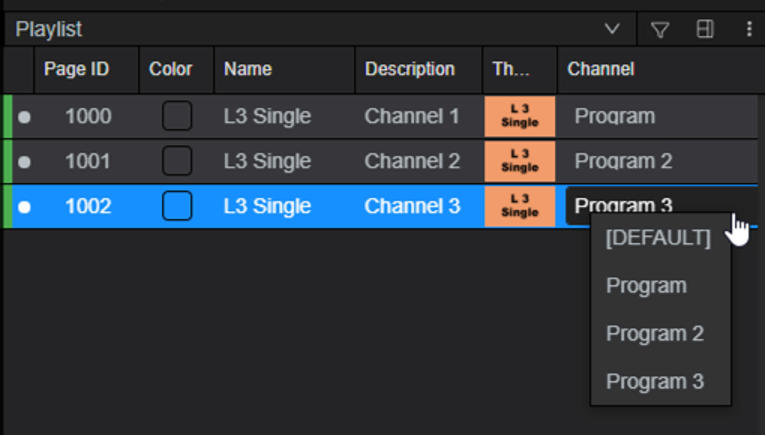This screenshot has height=436, width=766.
Task: Open the Playlist kebab options menu
Action: click(749, 30)
